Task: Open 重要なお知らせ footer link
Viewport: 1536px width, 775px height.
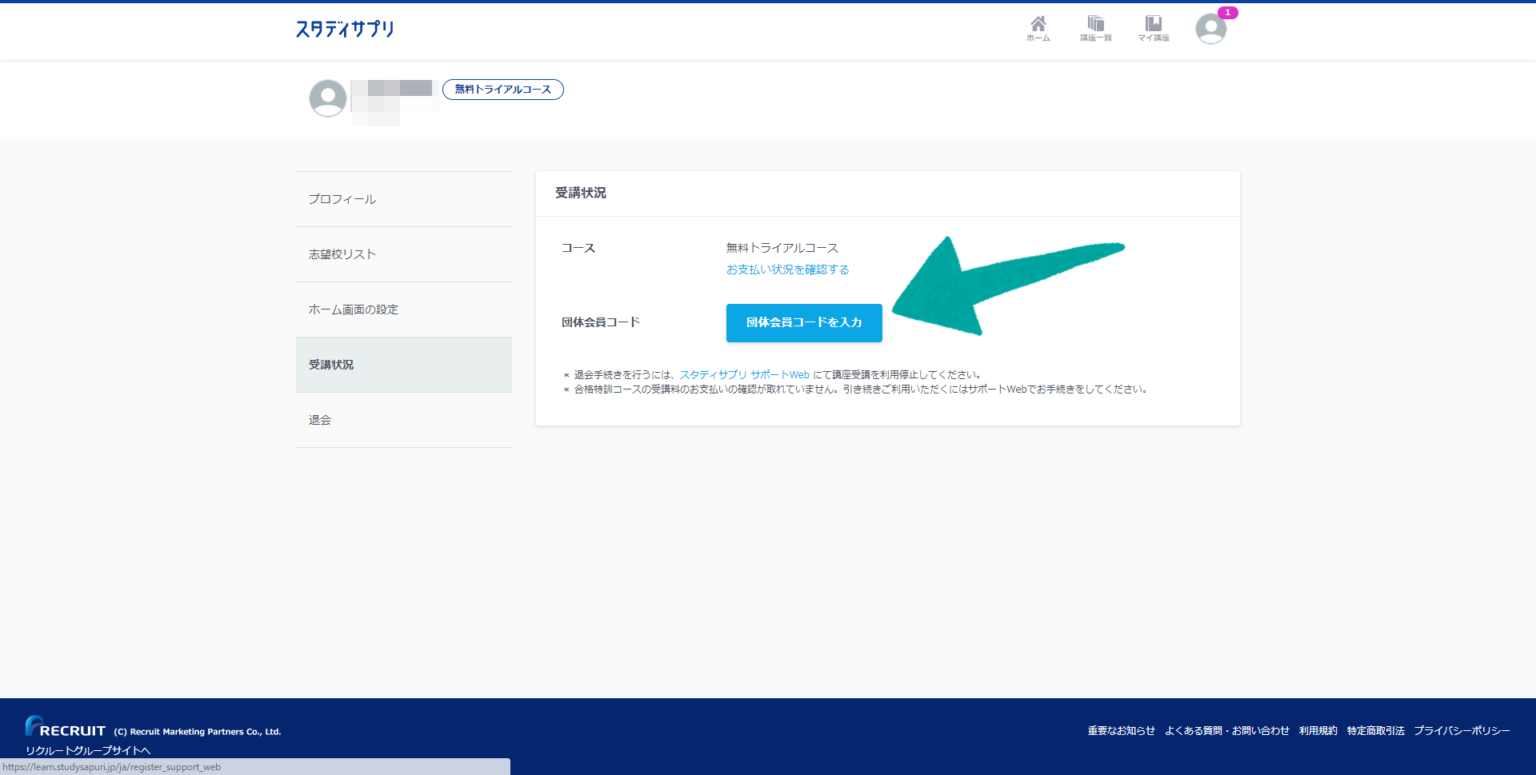Action: click(x=1121, y=731)
